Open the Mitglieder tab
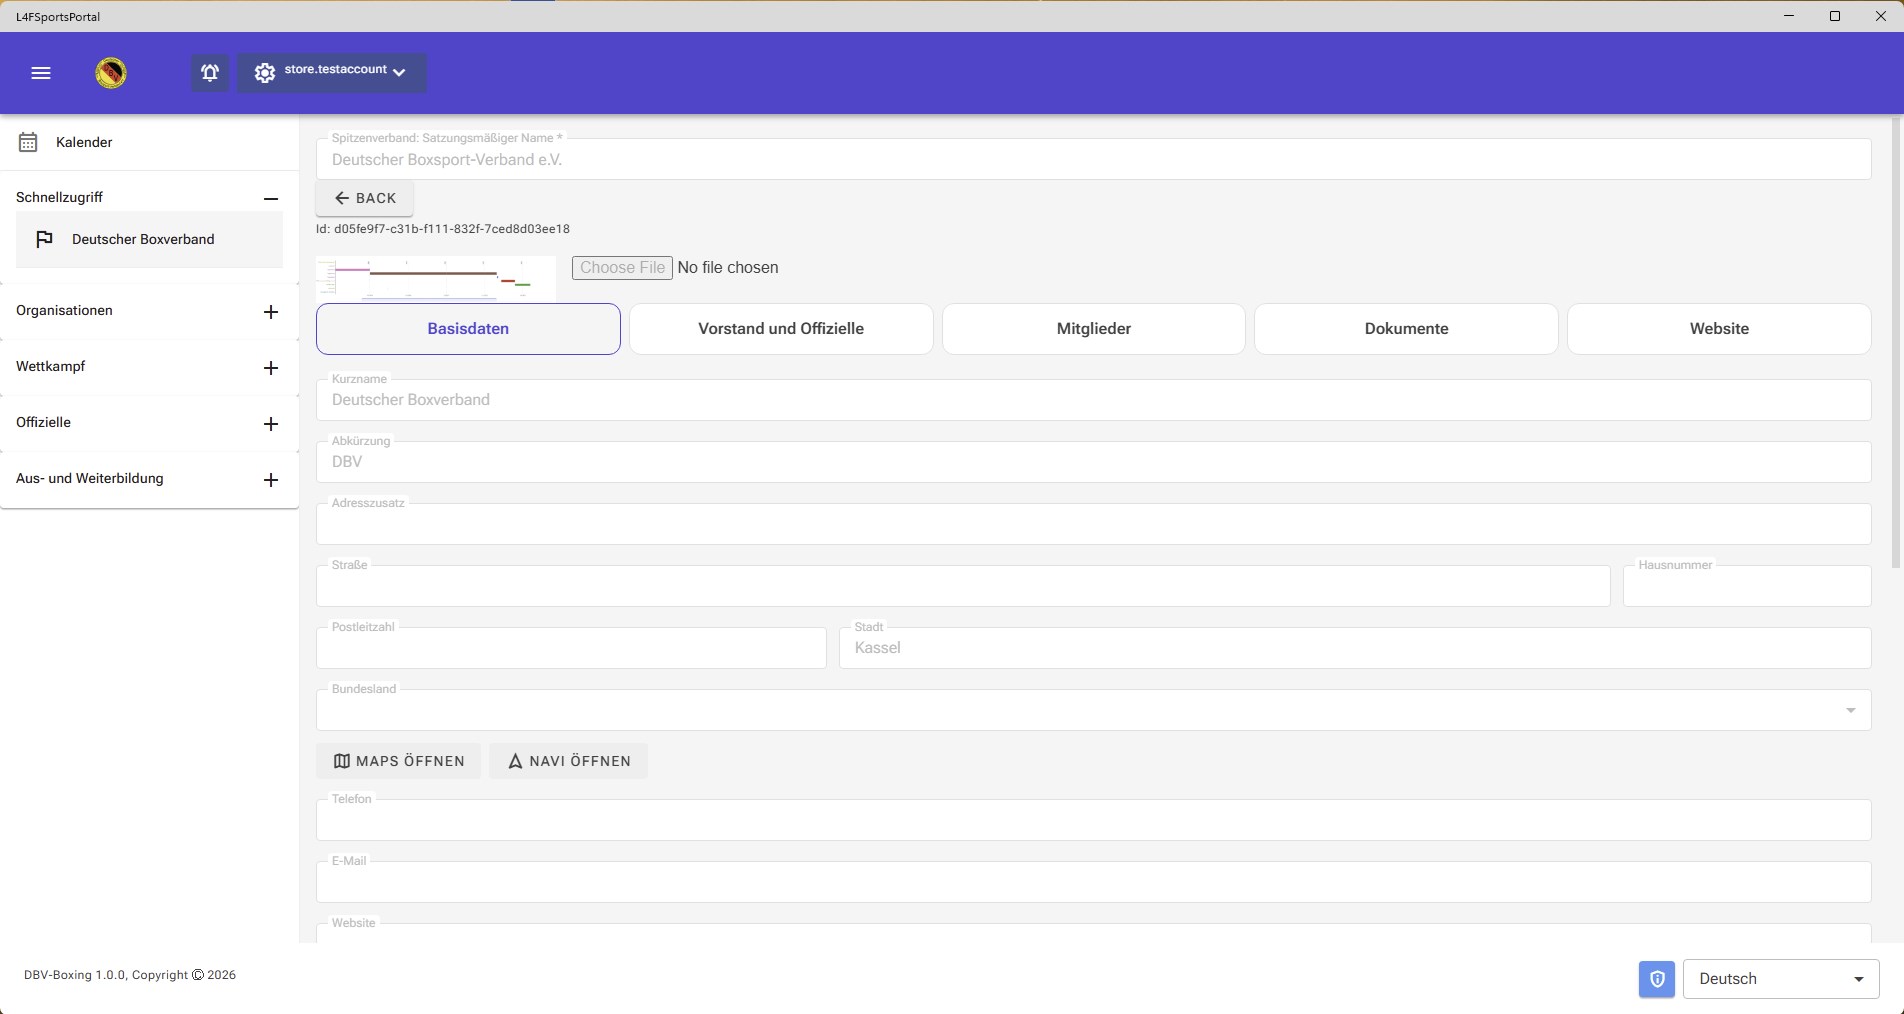 point(1094,328)
